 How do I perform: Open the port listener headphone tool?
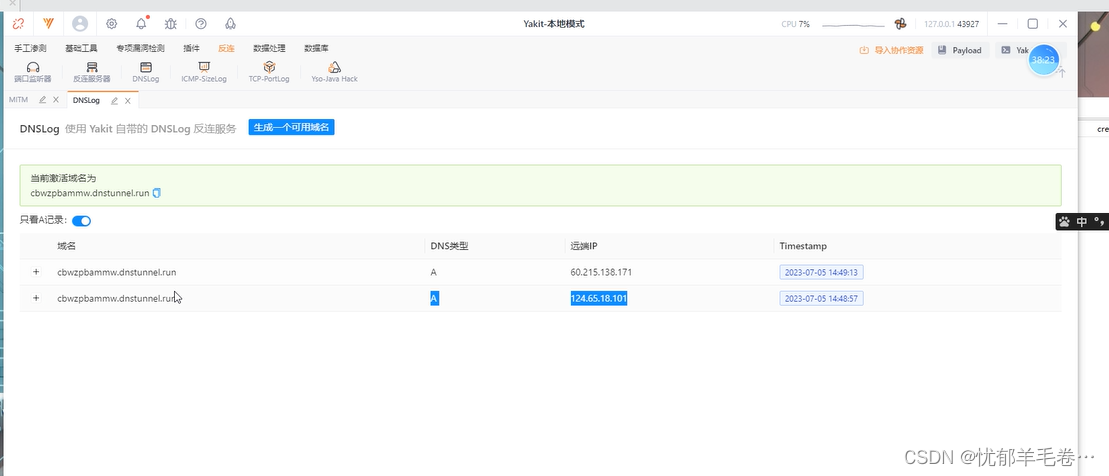point(33,72)
